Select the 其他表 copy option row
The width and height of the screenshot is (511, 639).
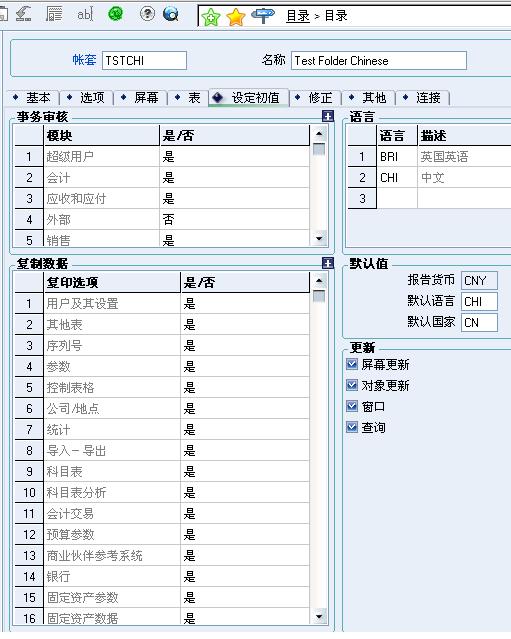[112, 325]
